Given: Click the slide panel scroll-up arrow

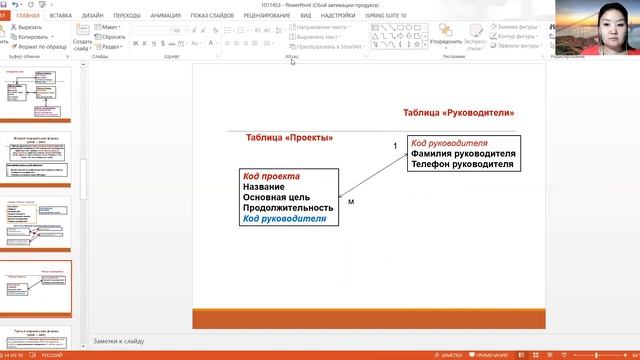Looking at the screenshot, I should (83, 64).
